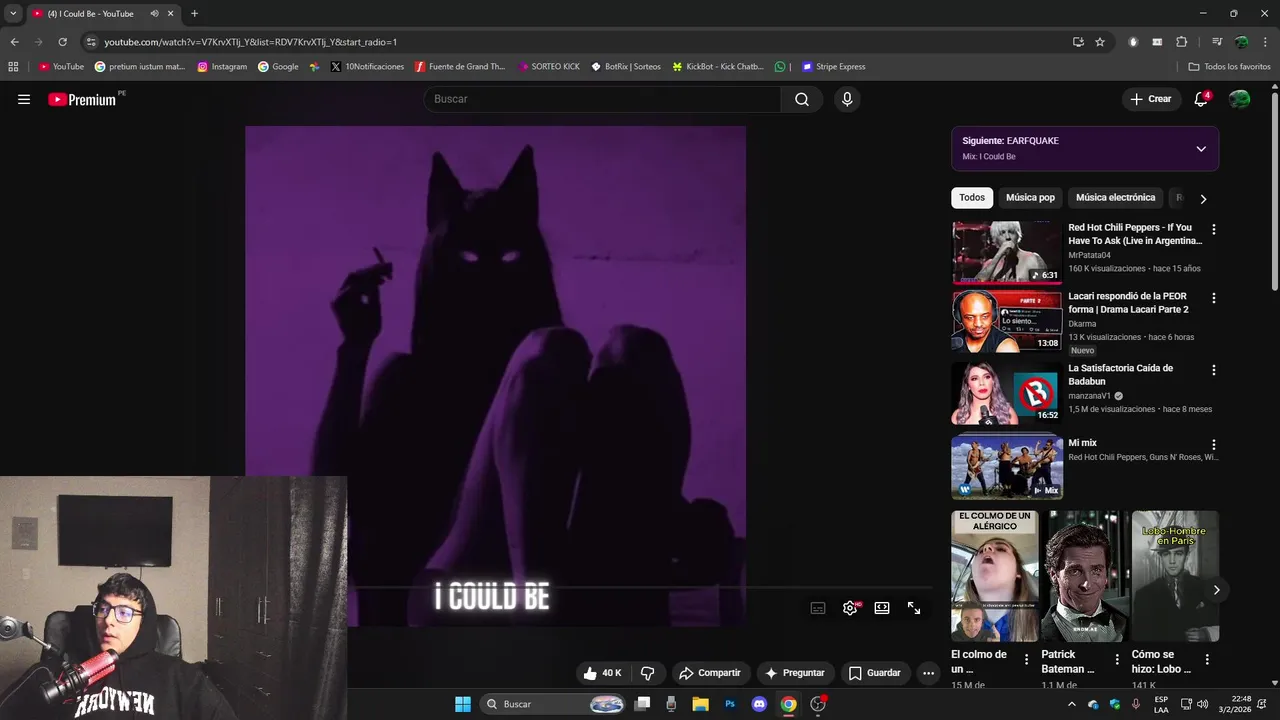The width and height of the screenshot is (1280, 720).
Task: Select the Todos filter chip
Action: (x=972, y=198)
